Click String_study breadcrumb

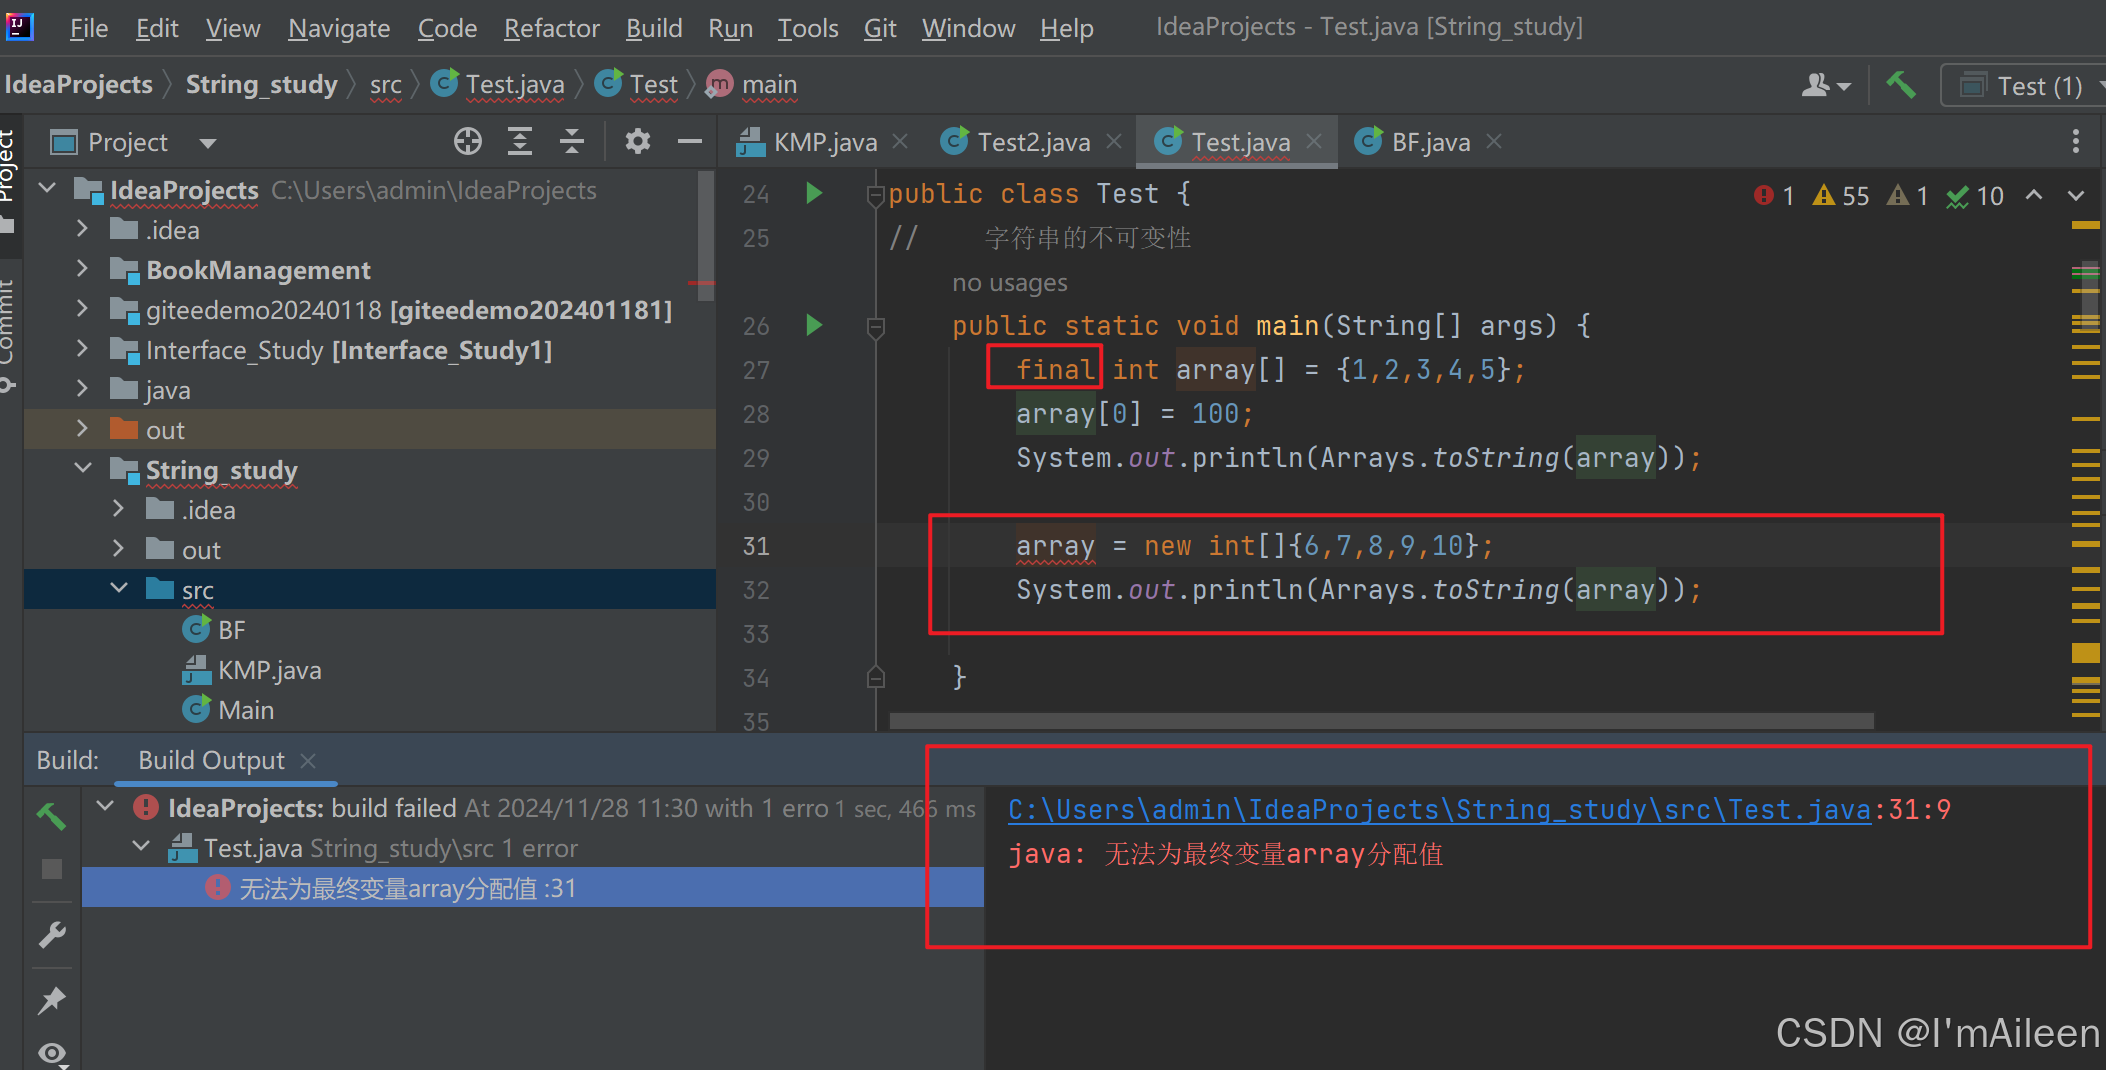click(261, 85)
